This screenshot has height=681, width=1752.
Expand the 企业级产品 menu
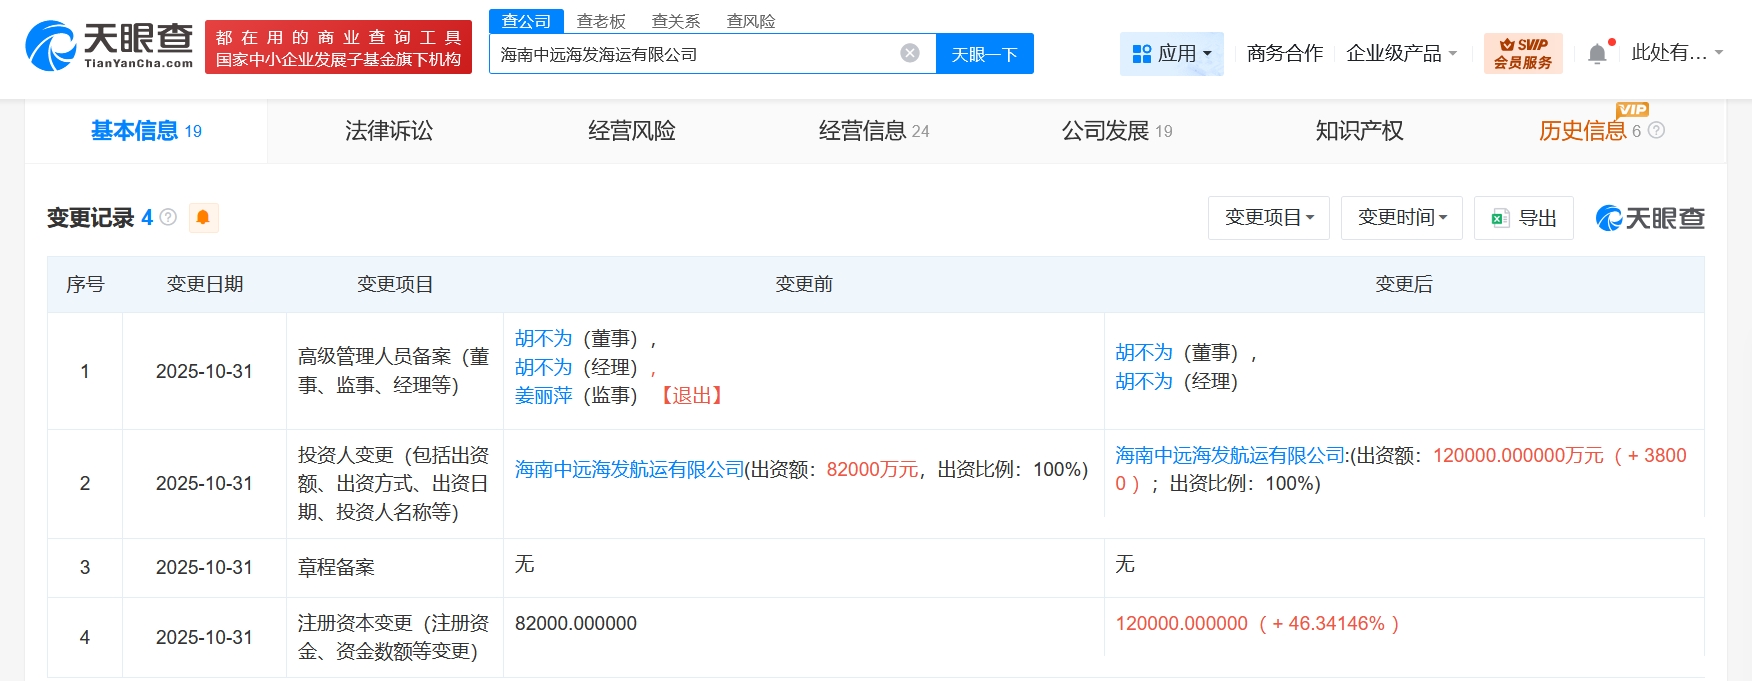[x=1401, y=54]
